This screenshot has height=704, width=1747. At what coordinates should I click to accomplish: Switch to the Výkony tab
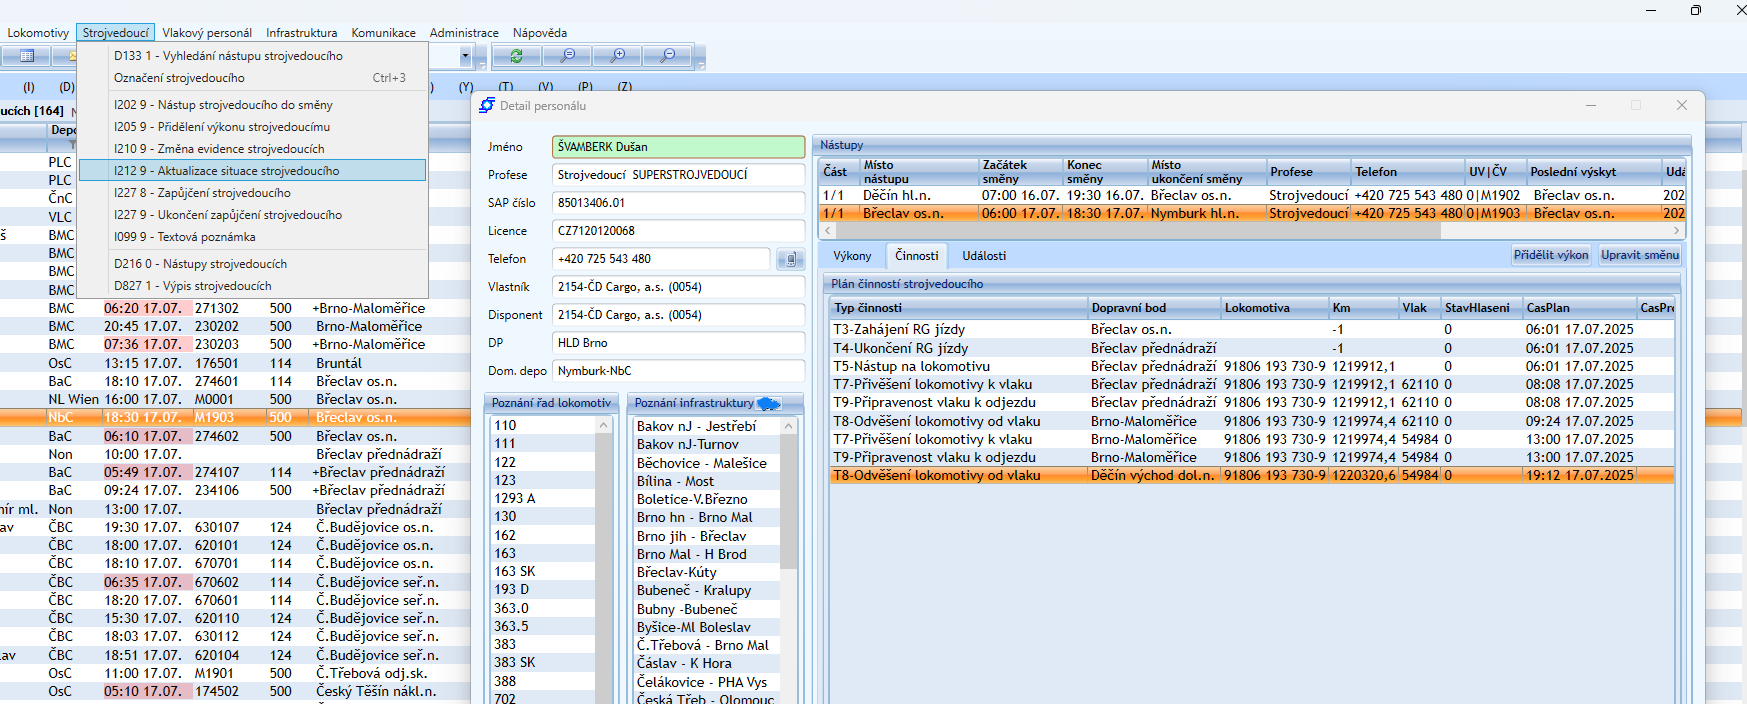852,256
